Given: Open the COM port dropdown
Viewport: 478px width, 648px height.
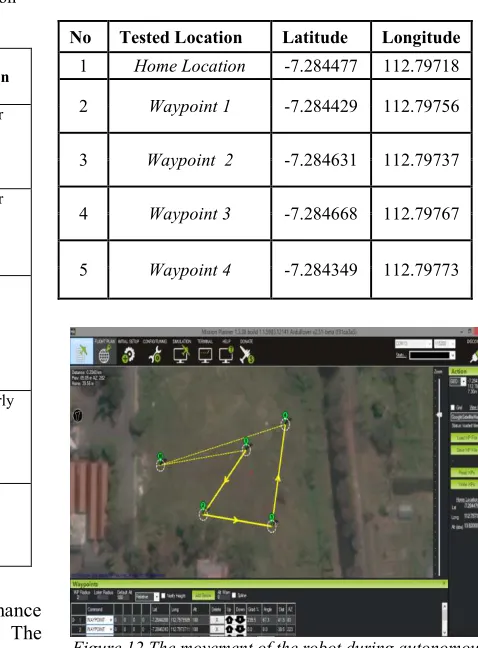Looking at the screenshot, I should click(x=414, y=344).
